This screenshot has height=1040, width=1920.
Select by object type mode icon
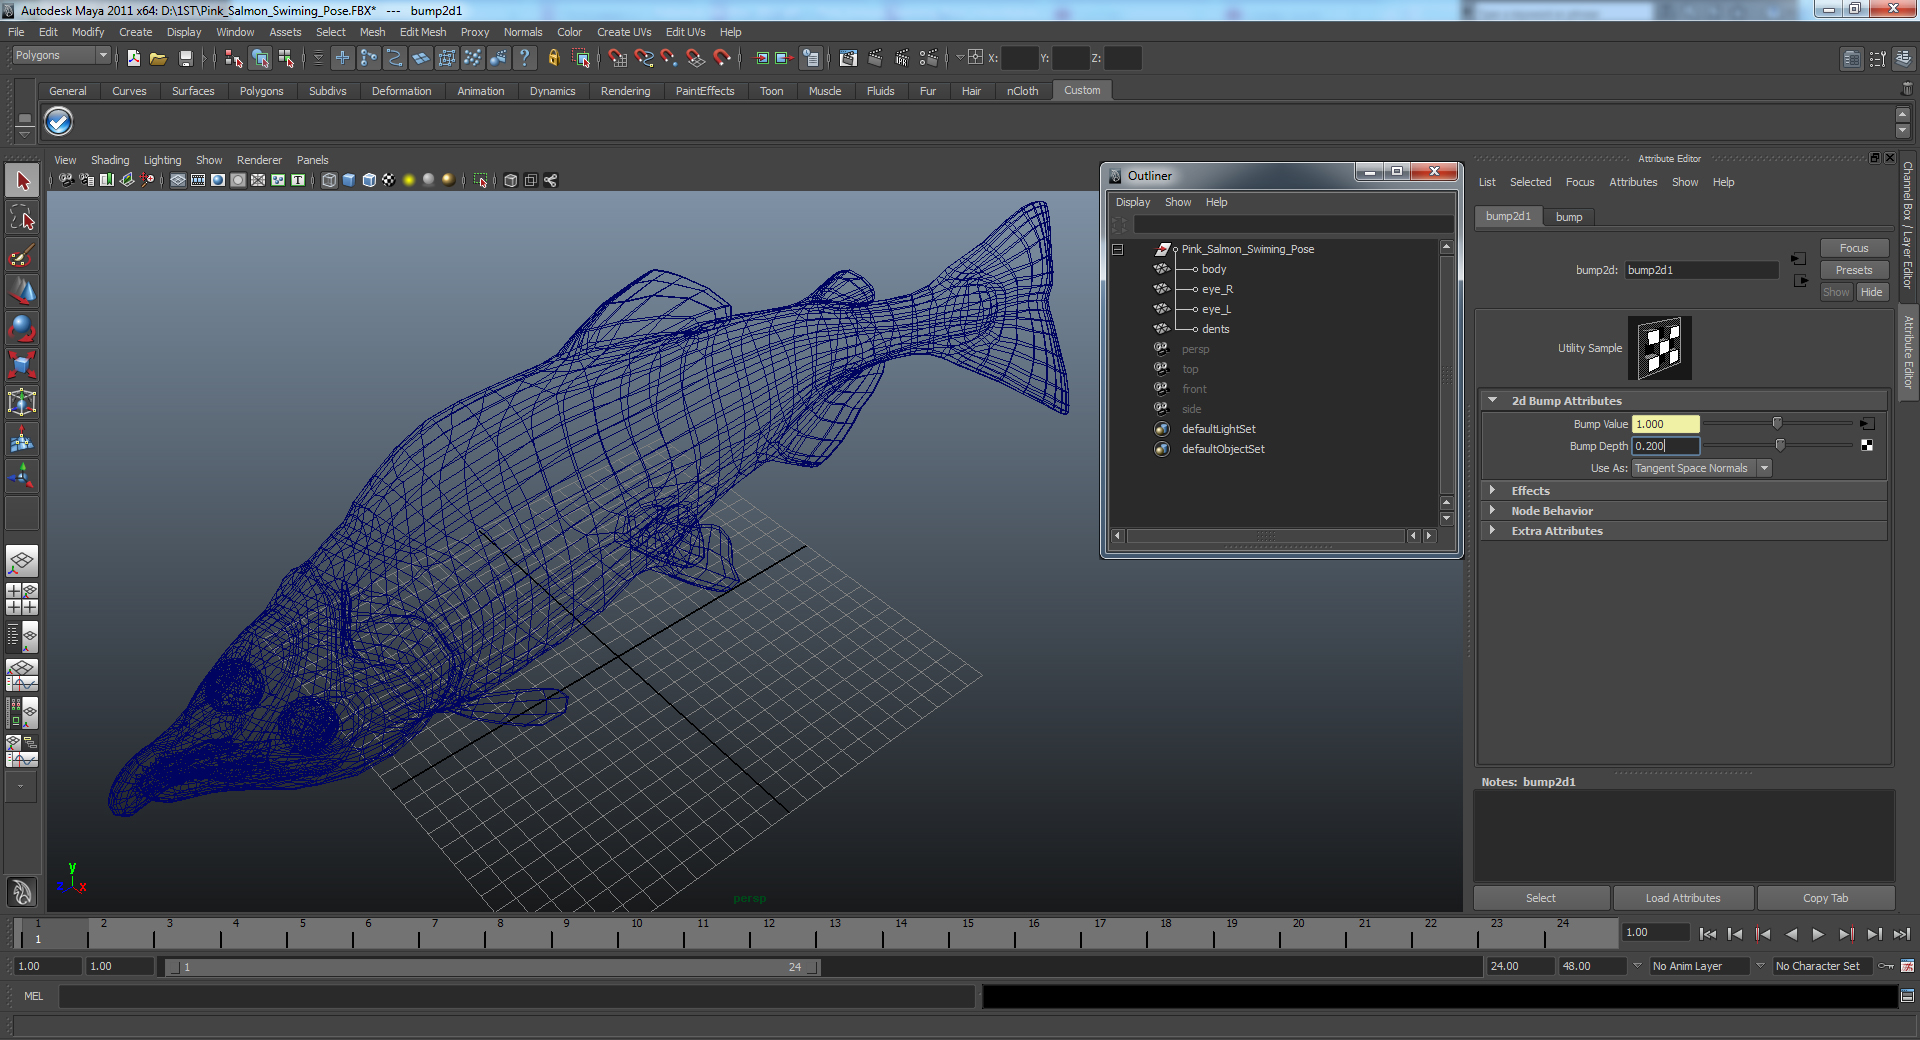260,58
